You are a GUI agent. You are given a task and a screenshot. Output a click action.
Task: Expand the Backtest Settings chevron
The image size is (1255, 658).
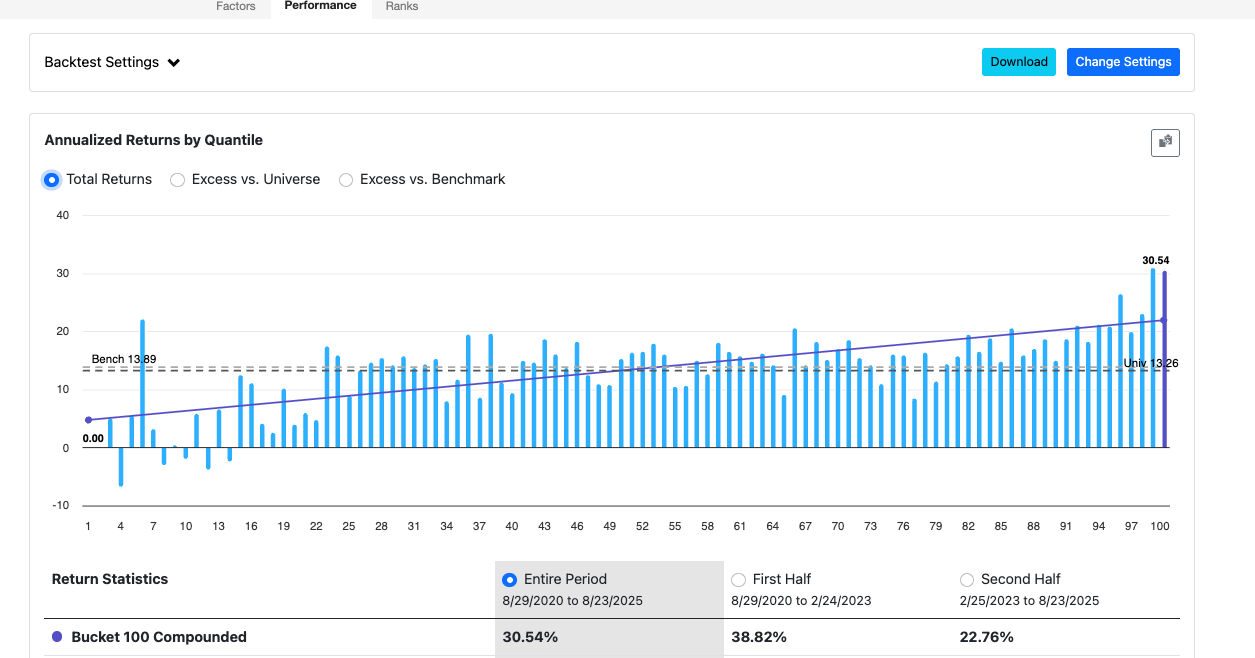point(174,62)
